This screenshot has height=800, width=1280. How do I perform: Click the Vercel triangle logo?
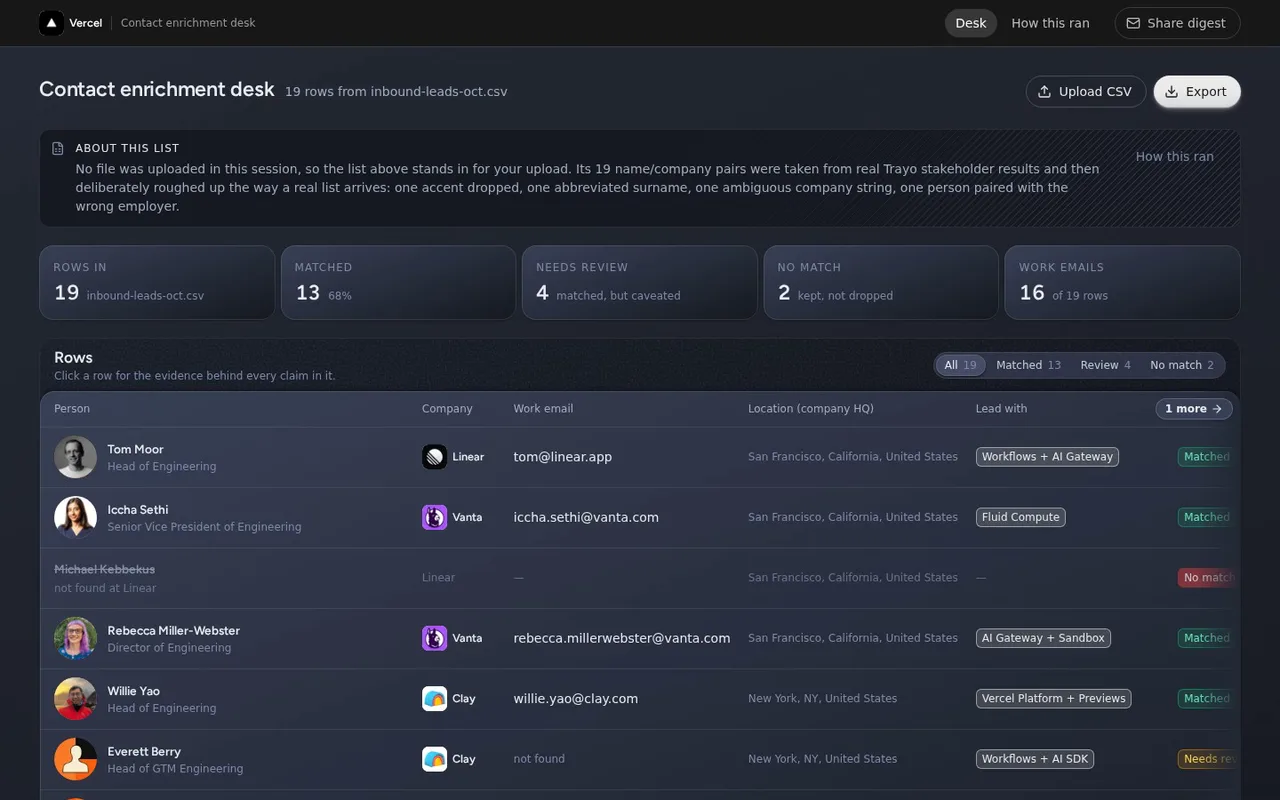point(51,23)
